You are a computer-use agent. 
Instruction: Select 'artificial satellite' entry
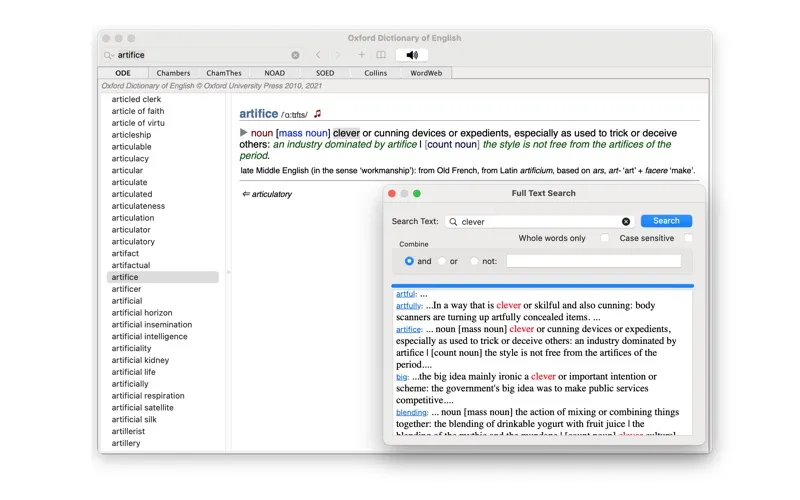(142, 408)
